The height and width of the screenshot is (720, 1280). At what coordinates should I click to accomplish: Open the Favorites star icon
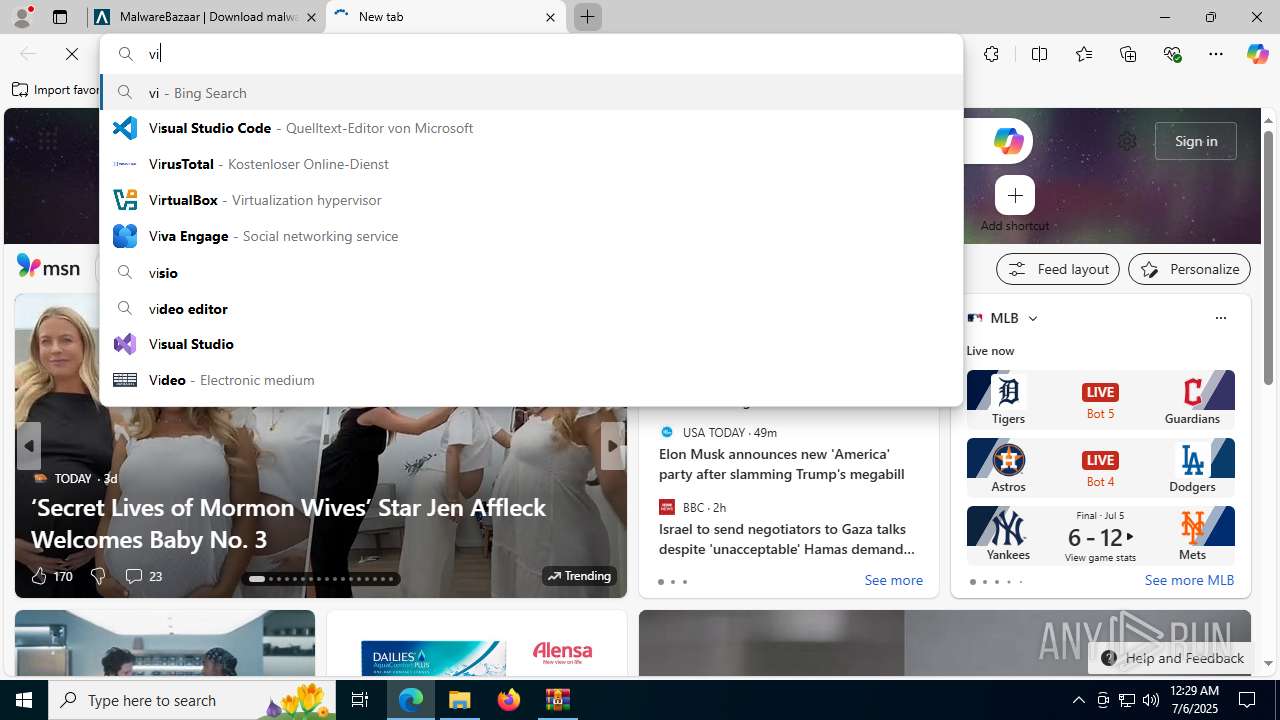(1083, 54)
